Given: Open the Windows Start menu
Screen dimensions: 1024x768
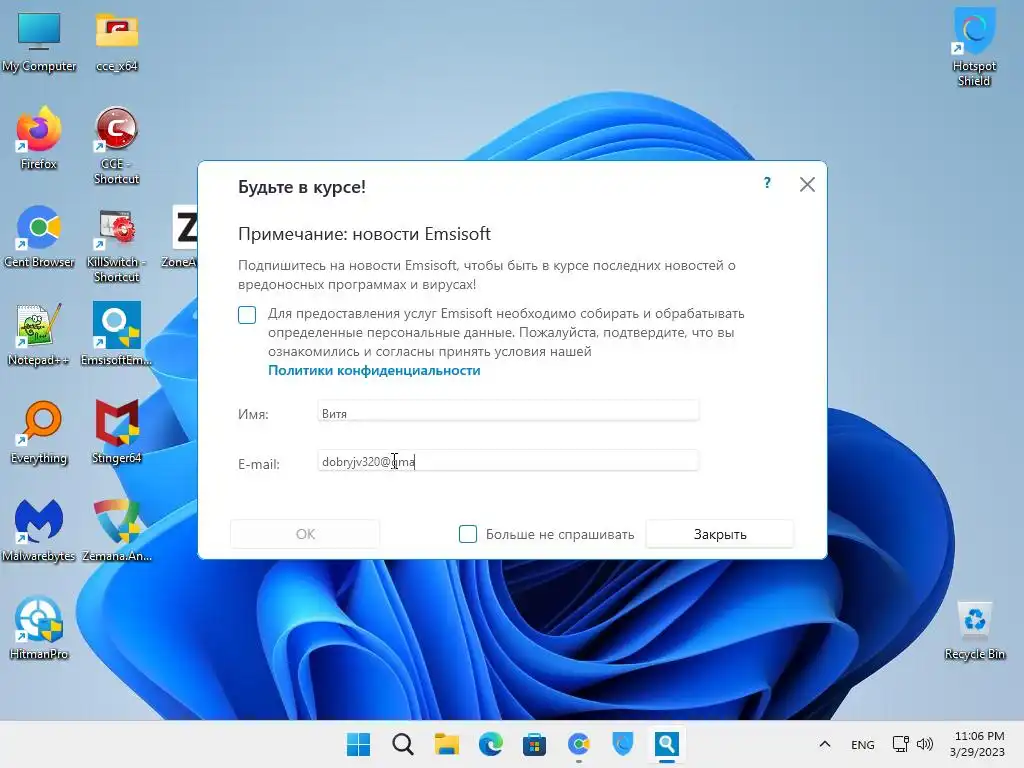Looking at the screenshot, I should coord(358,744).
